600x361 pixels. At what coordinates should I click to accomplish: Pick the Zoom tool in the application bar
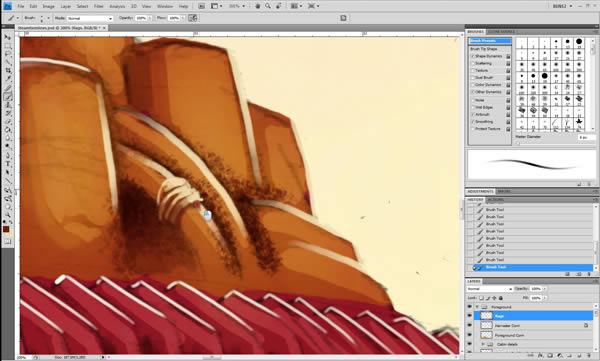pyautogui.click(x=268, y=6)
